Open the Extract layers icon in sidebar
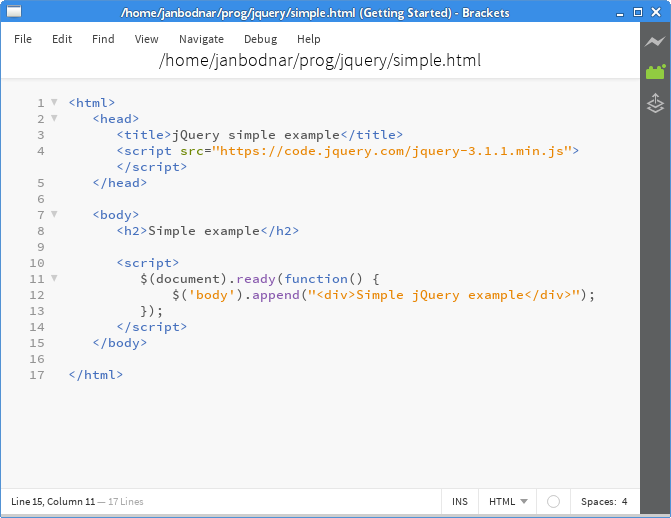This screenshot has height=518, width=671. click(655, 103)
